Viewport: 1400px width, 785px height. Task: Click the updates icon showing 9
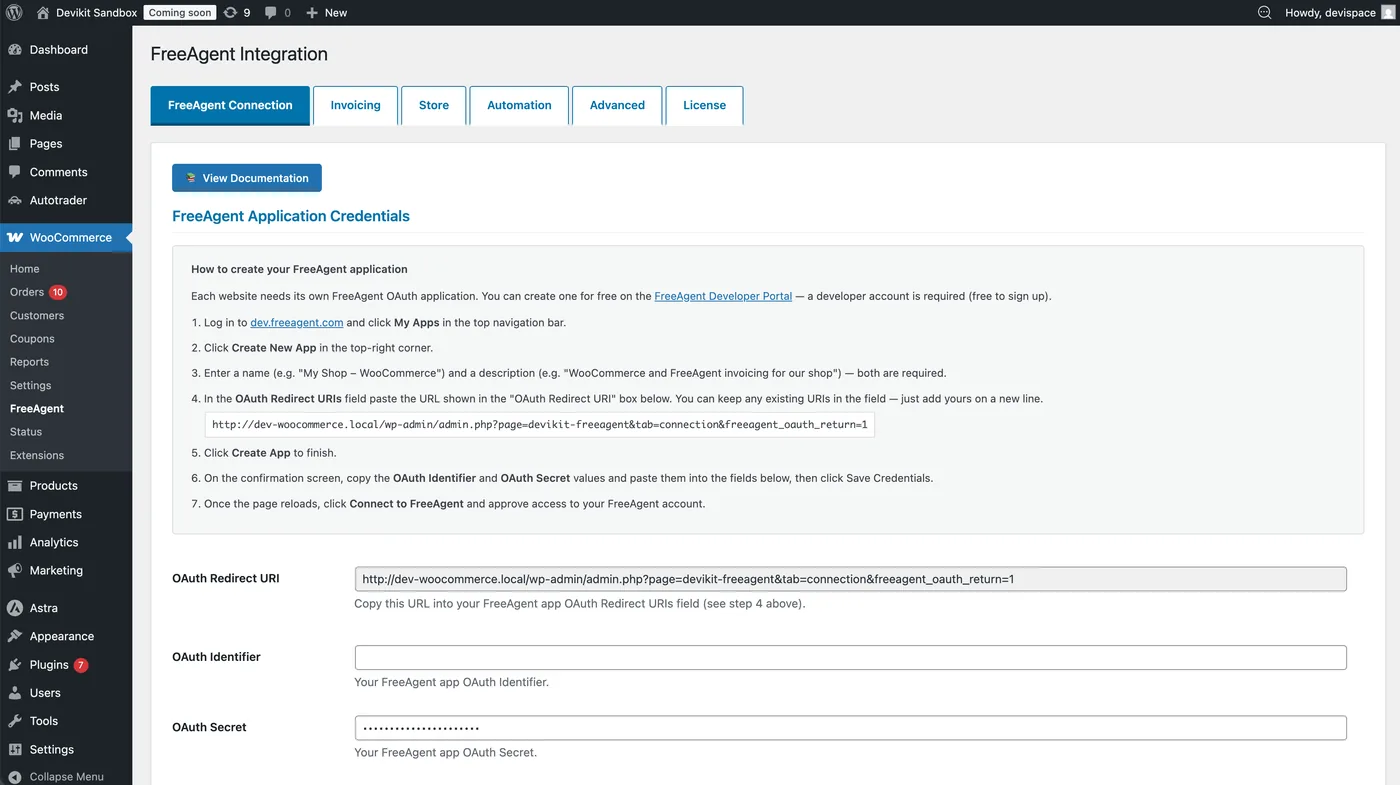(x=231, y=13)
